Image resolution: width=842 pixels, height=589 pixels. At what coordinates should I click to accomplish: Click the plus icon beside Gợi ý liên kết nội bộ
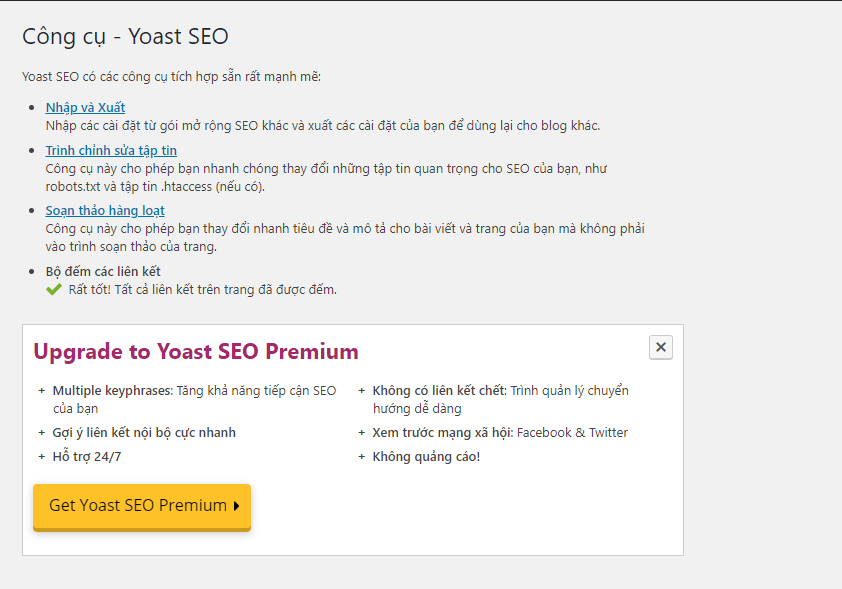(x=41, y=433)
